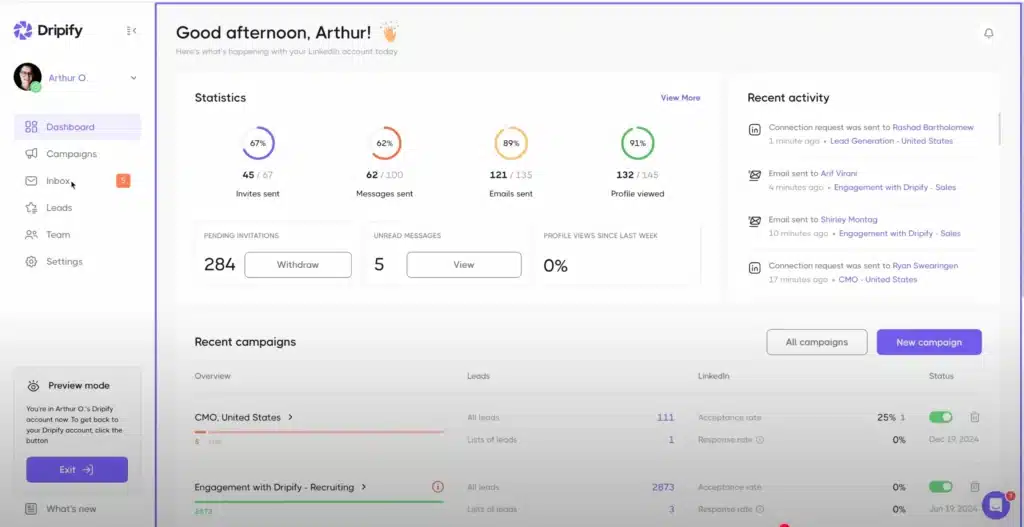Open all leads count 2873
The image size is (1024, 527).
[663, 487]
